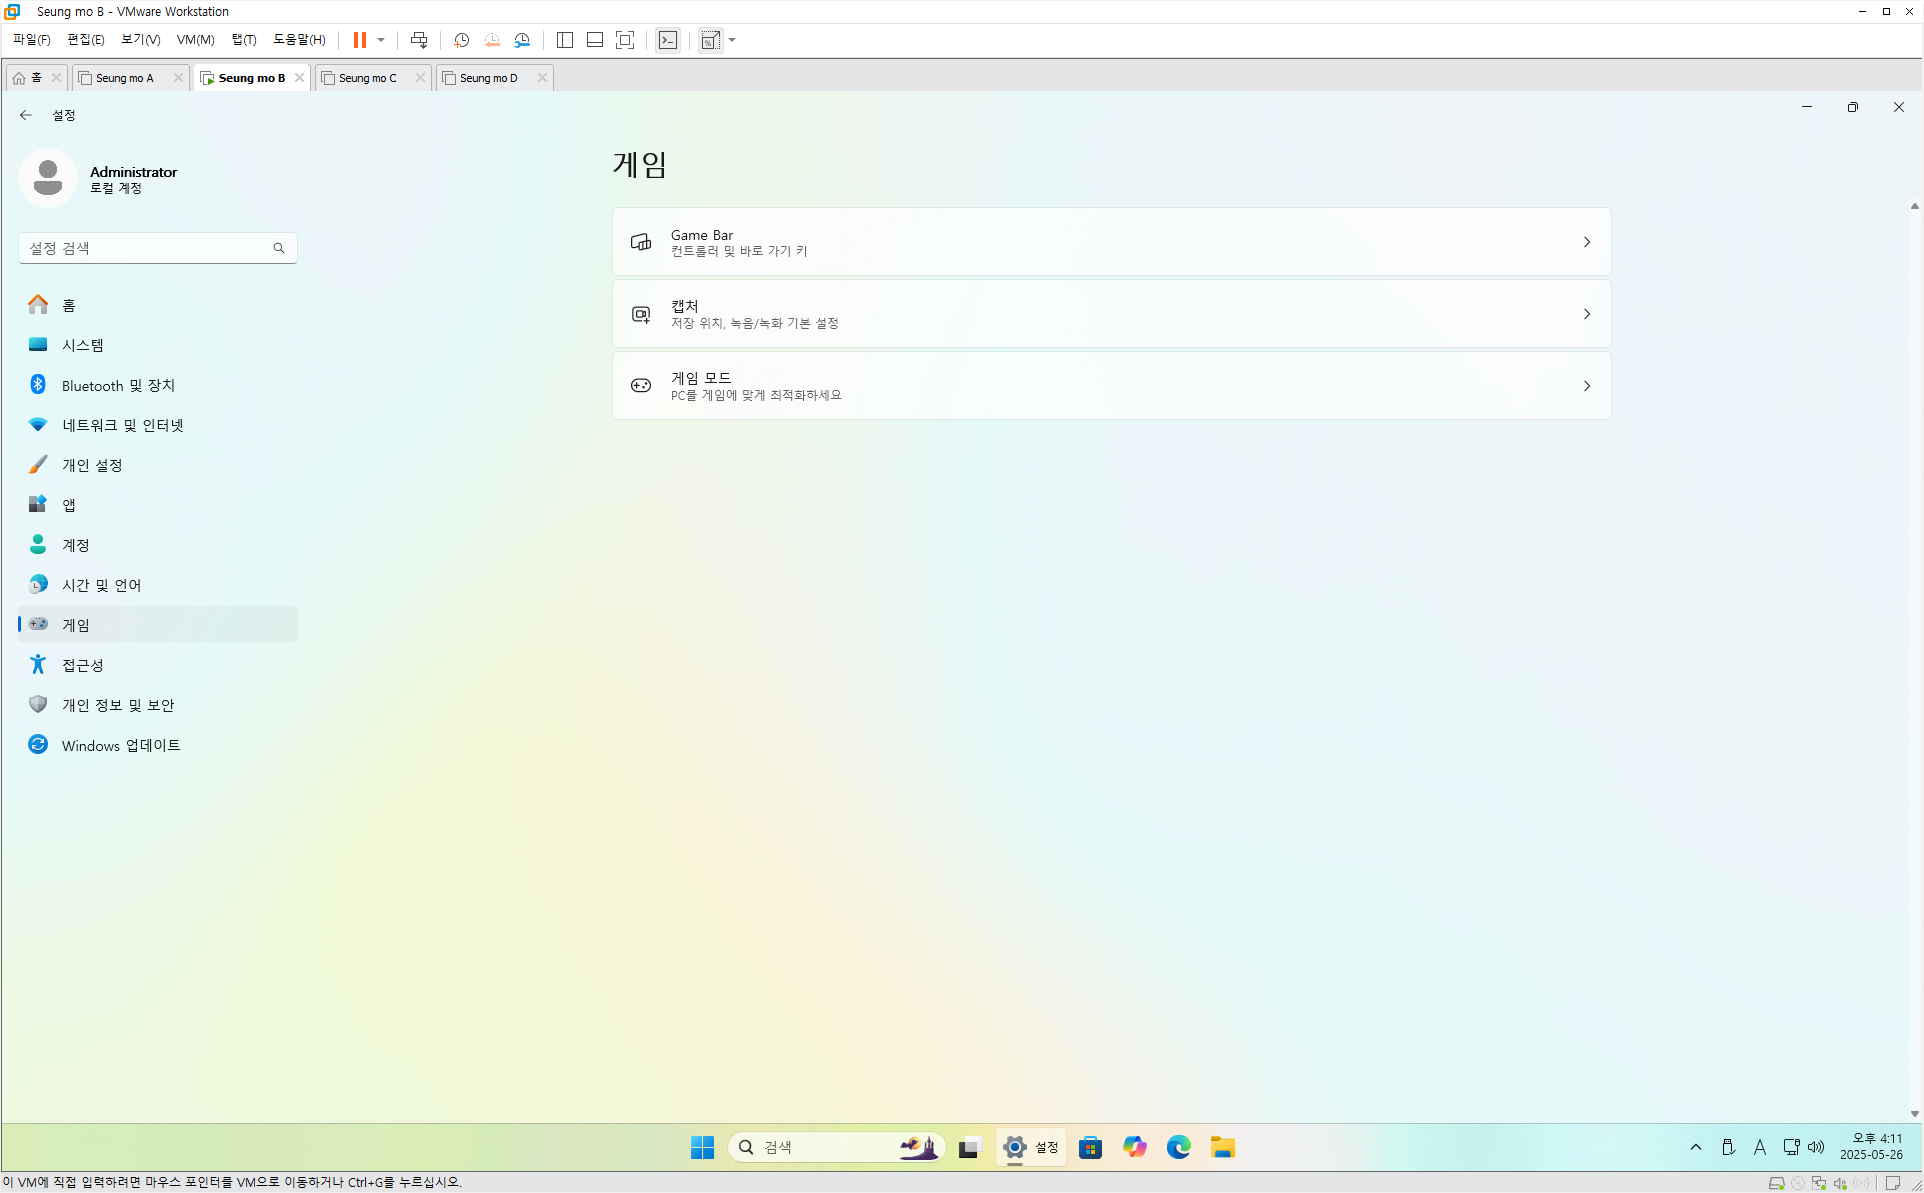Click the settings back arrow

pyautogui.click(x=26, y=115)
